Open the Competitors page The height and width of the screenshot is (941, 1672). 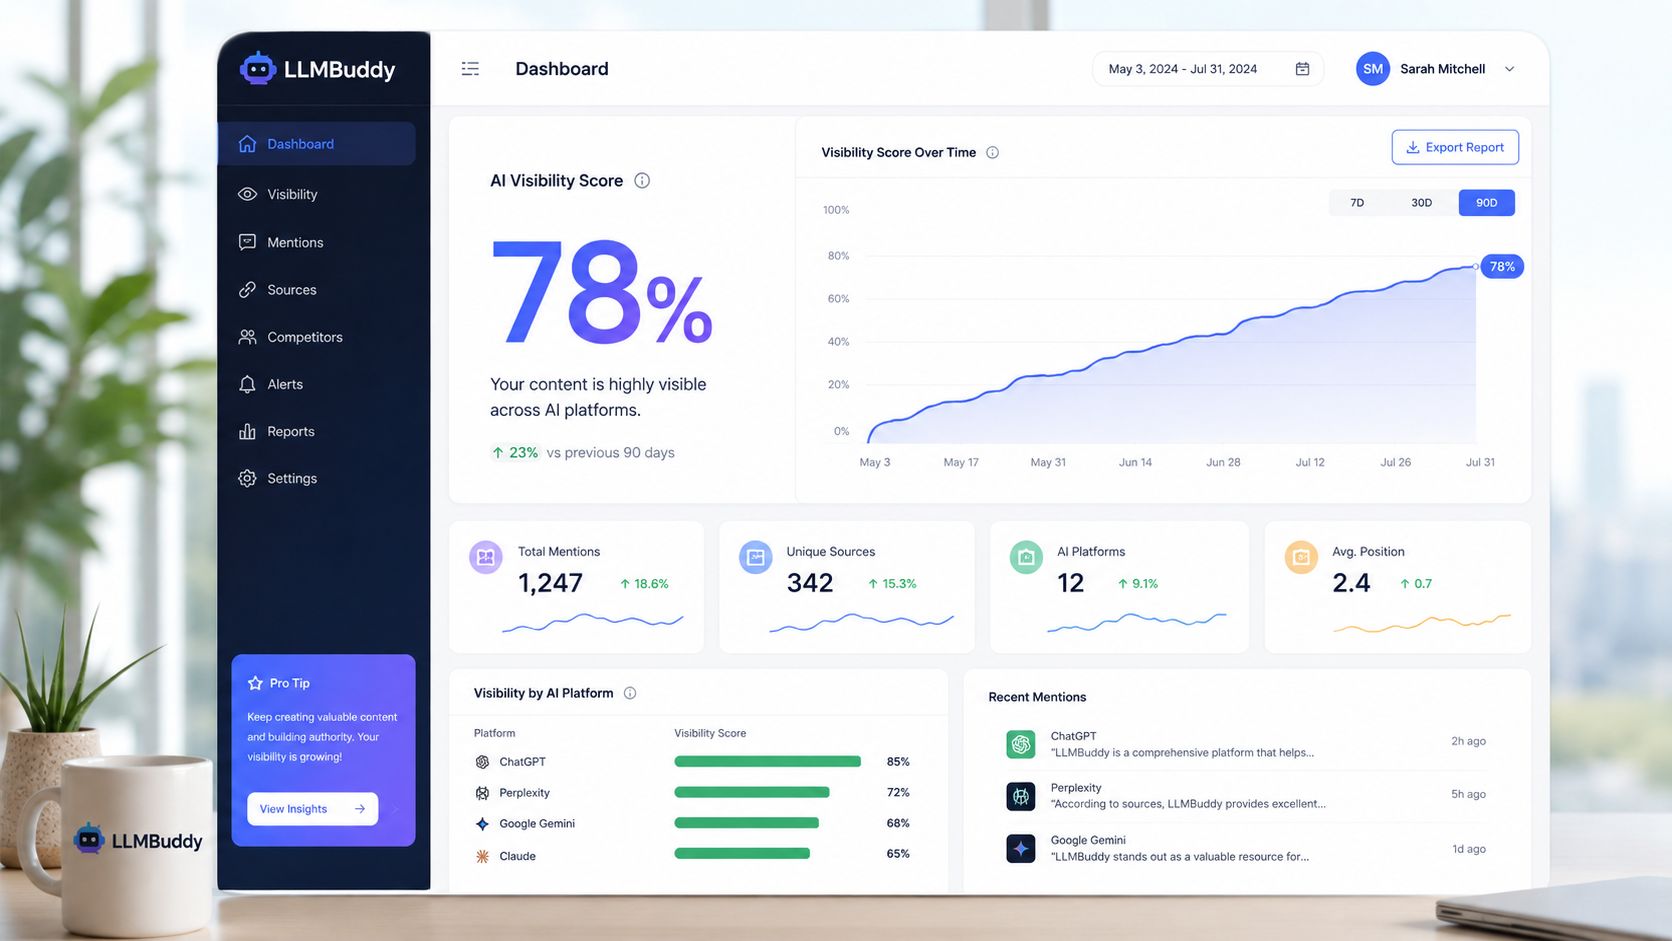click(316, 337)
